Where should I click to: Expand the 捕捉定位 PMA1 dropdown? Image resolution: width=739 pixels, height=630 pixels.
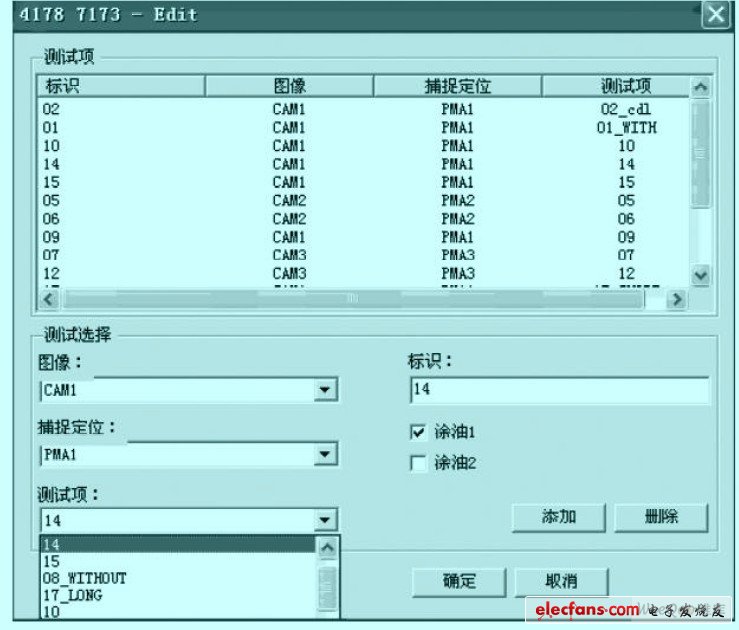(x=324, y=455)
